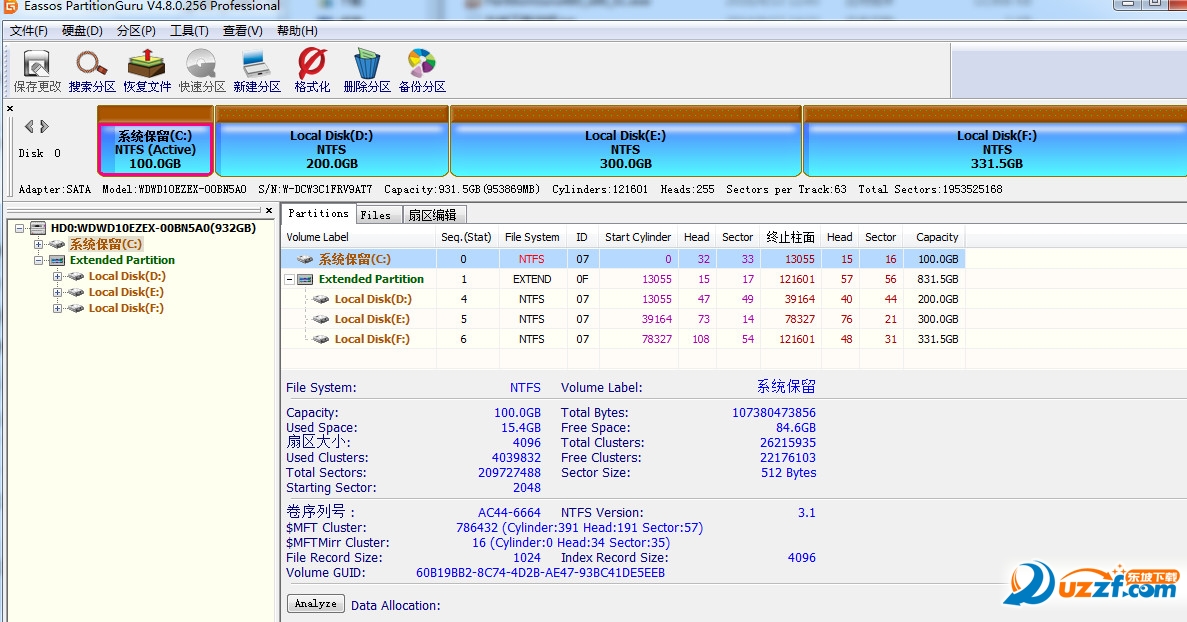Select the Local Disk(E:) label in the tree
This screenshot has width=1187, height=622.
point(126,292)
